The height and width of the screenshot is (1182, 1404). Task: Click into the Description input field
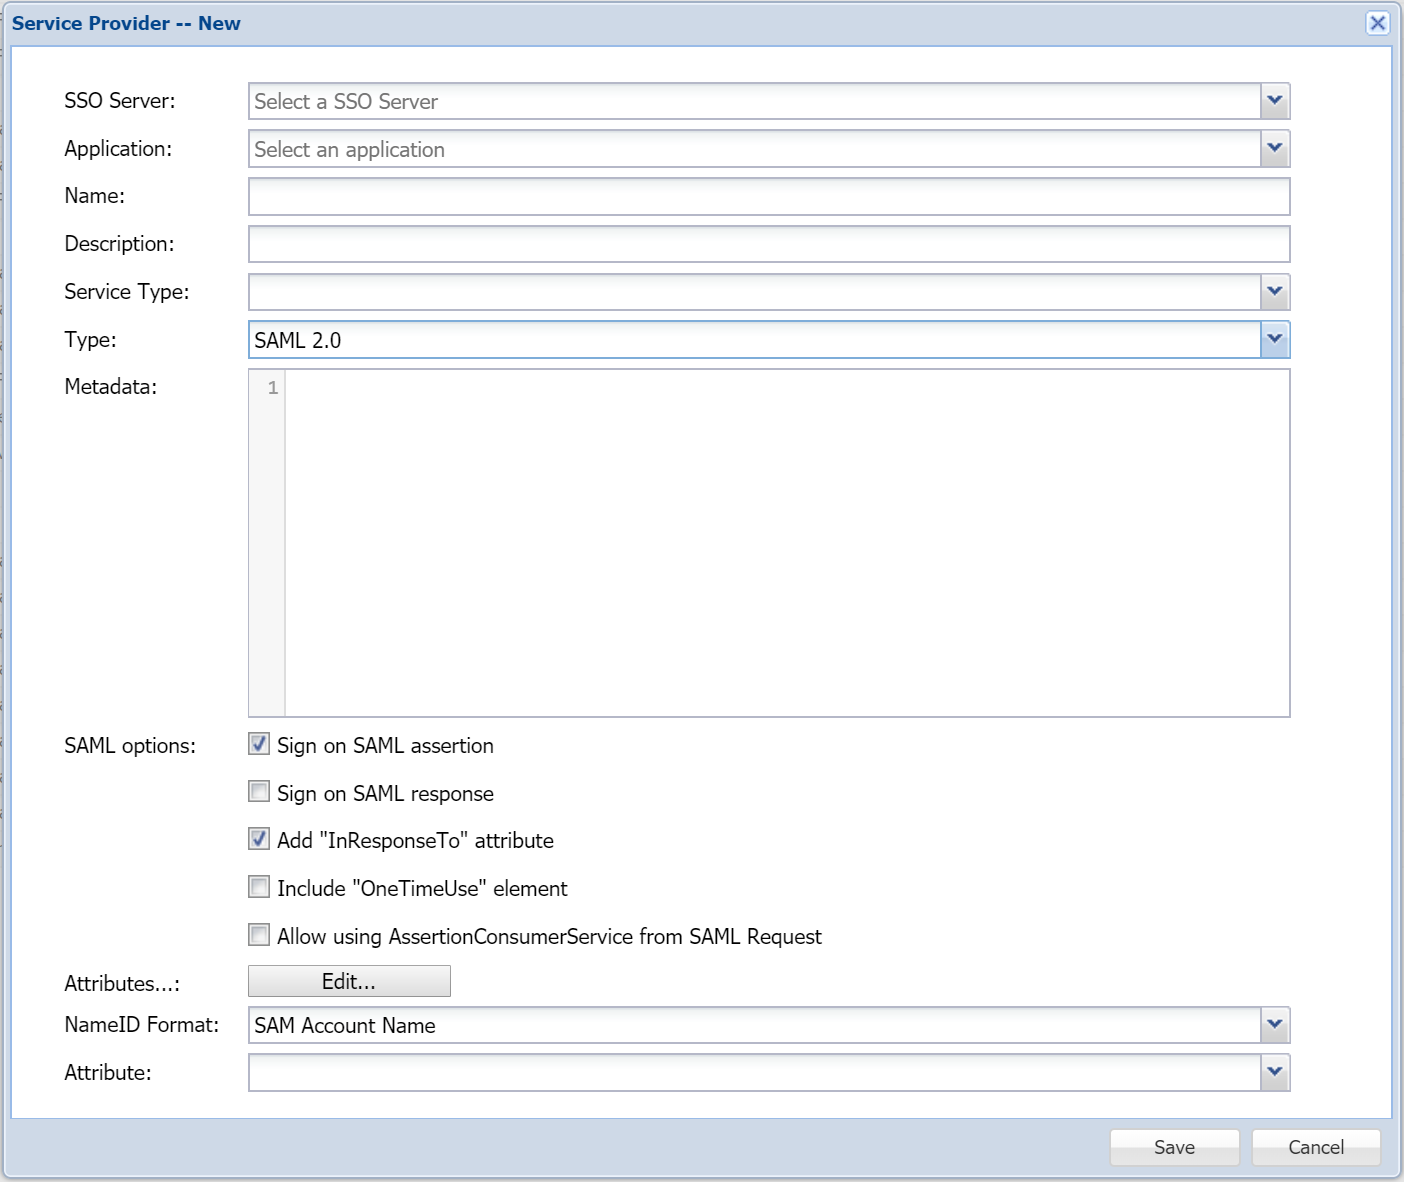click(x=768, y=244)
